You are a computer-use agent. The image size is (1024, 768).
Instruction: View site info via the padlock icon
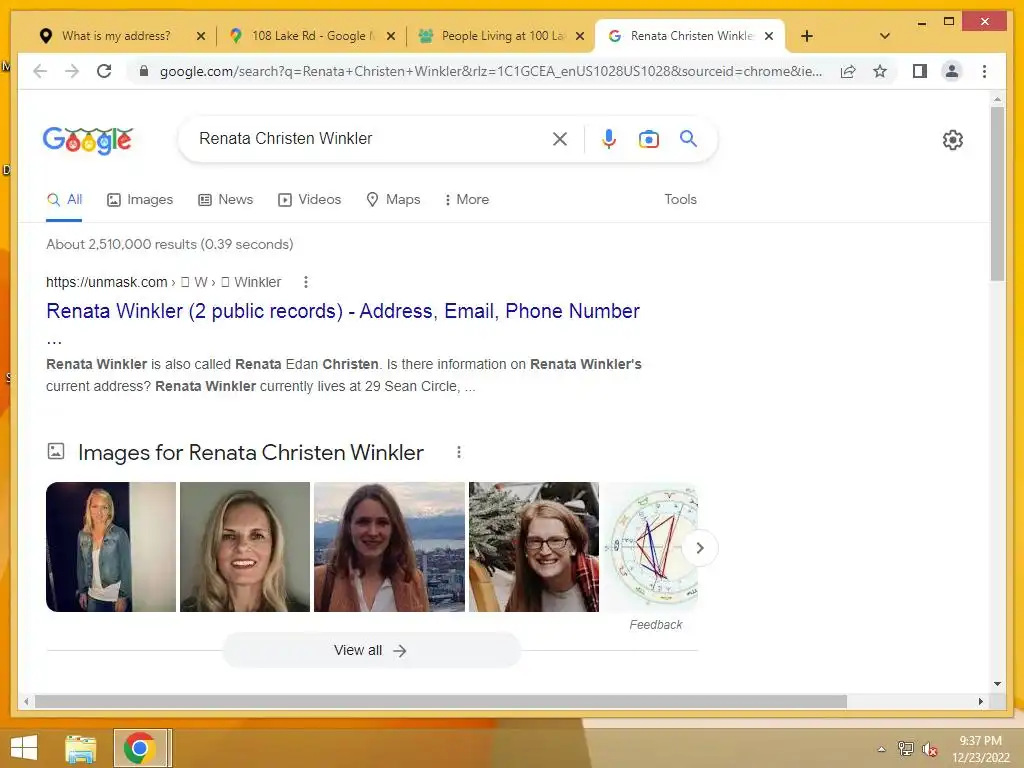(x=144, y=71)
